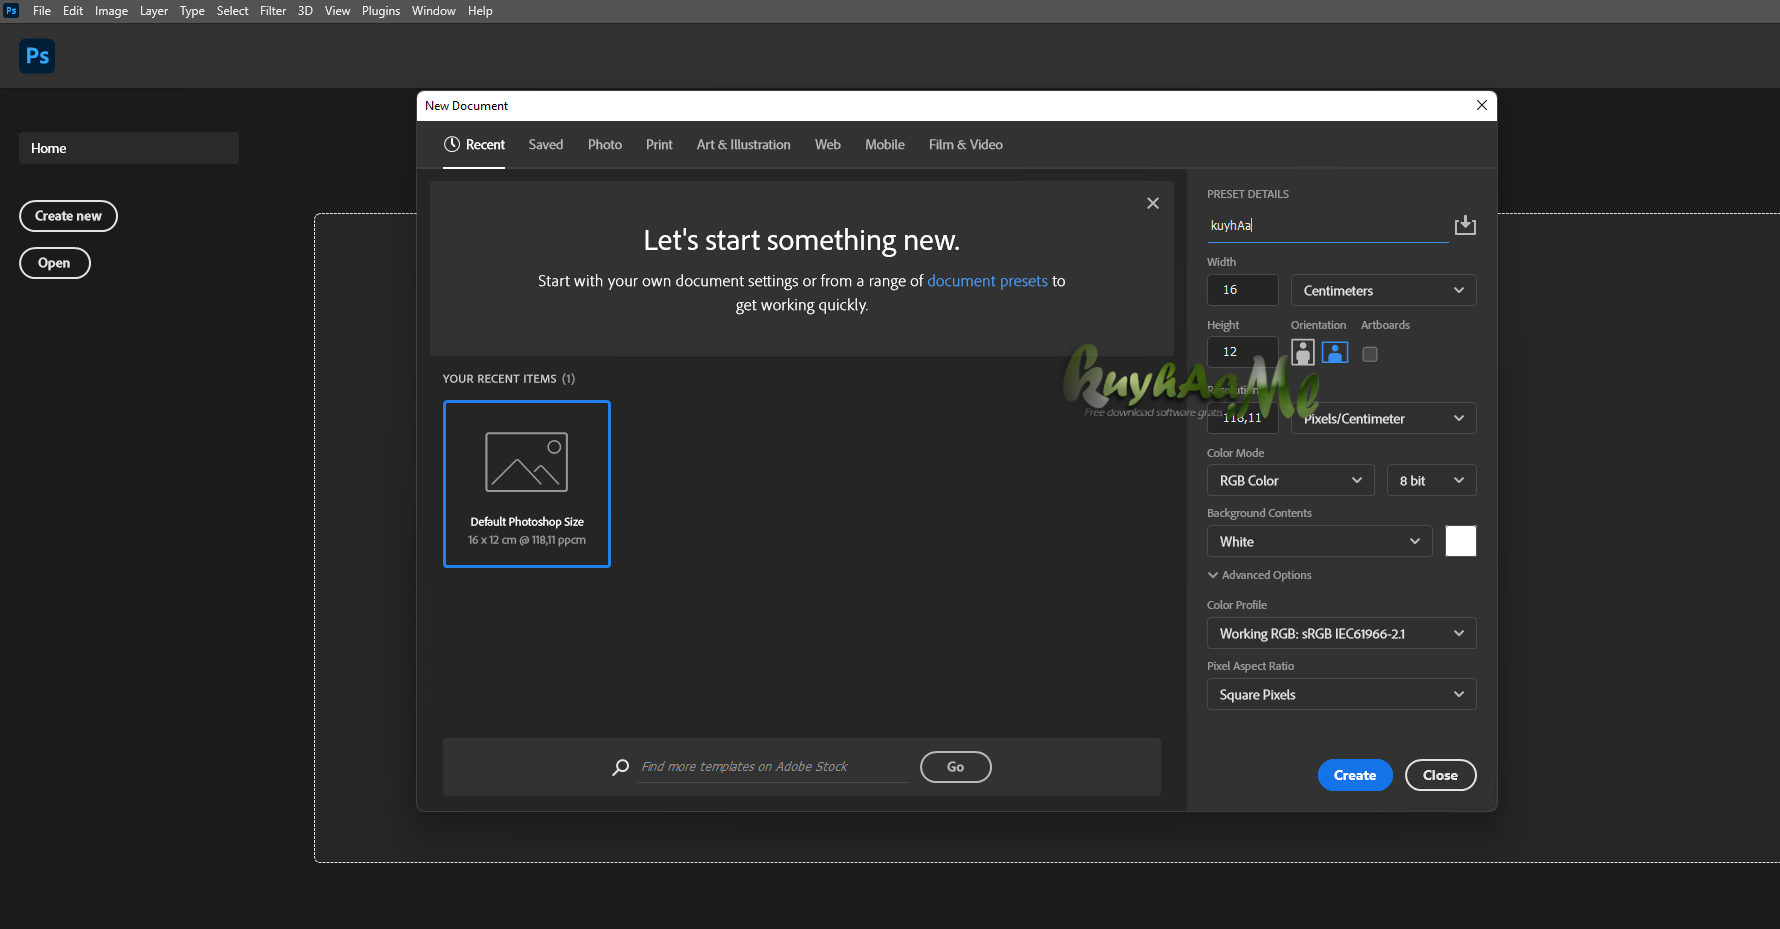Open the Select menu
Viewport: 1780px width, 929px height.
[x=232, y=11]
